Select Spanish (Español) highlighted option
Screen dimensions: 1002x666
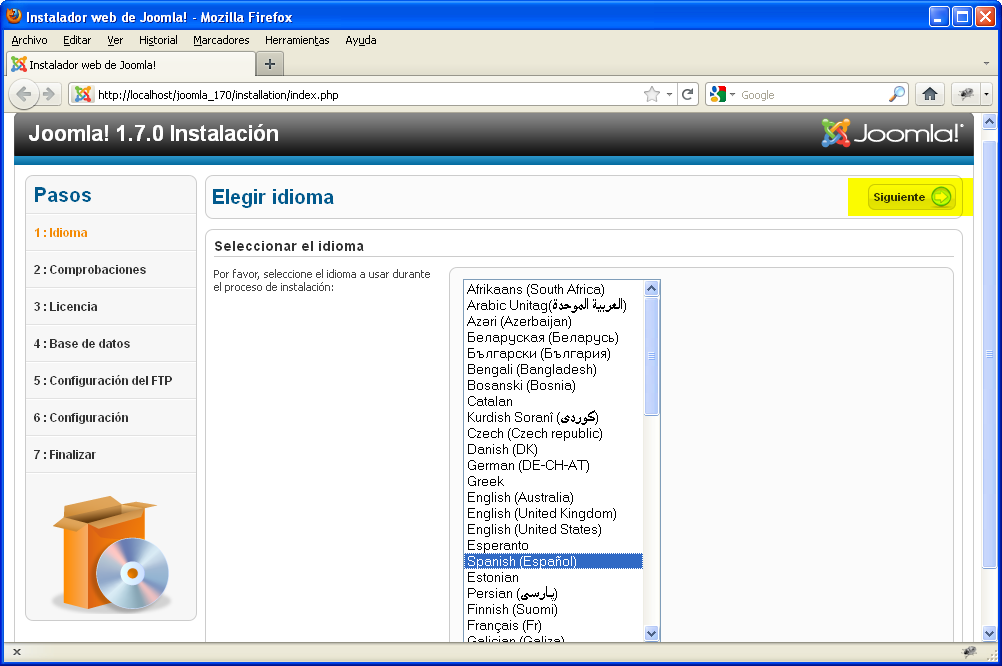553,561
